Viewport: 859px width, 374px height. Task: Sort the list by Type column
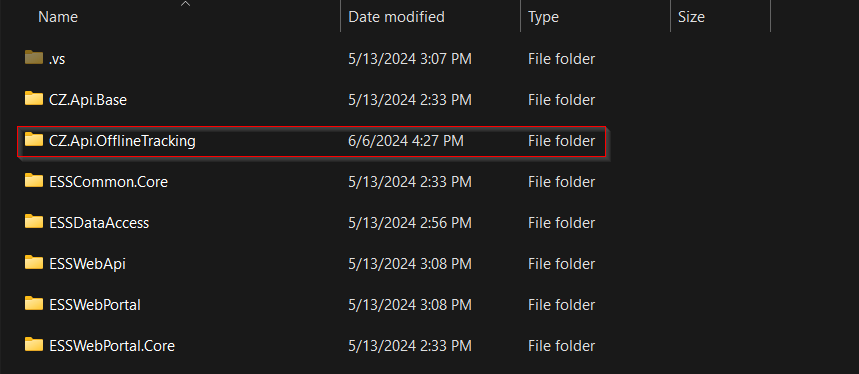[543, 17]
